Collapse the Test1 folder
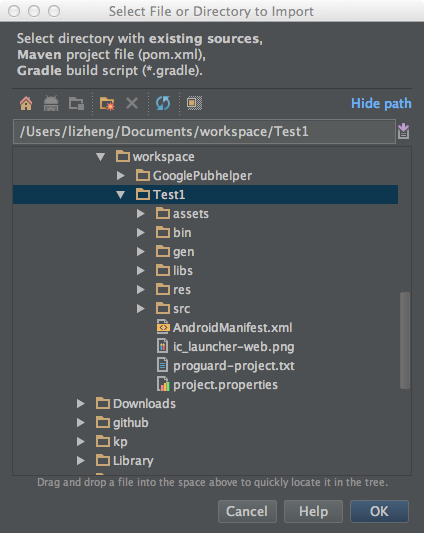Viewport: 424px width, 533px height. [x=120, y=195]
